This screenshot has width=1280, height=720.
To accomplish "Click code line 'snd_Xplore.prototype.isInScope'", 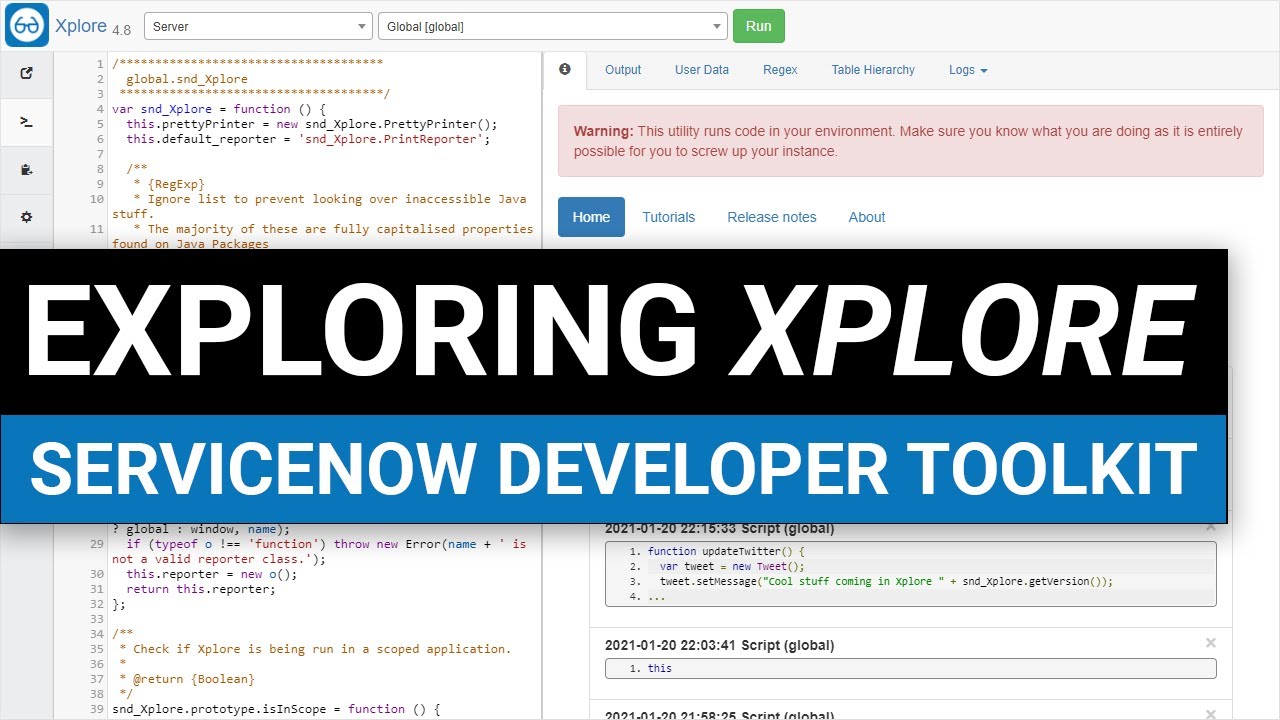I will coord(276,709).
